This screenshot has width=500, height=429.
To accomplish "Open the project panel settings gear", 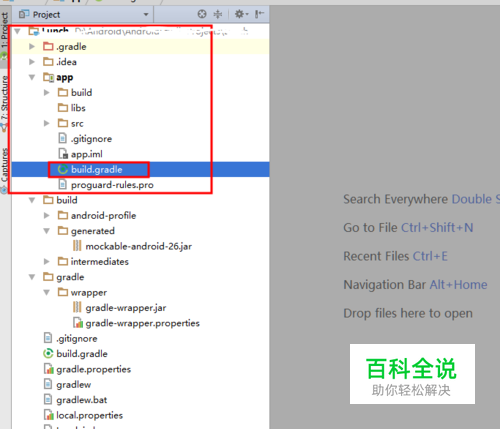I will pyautogui.click(x=242, y=14).
